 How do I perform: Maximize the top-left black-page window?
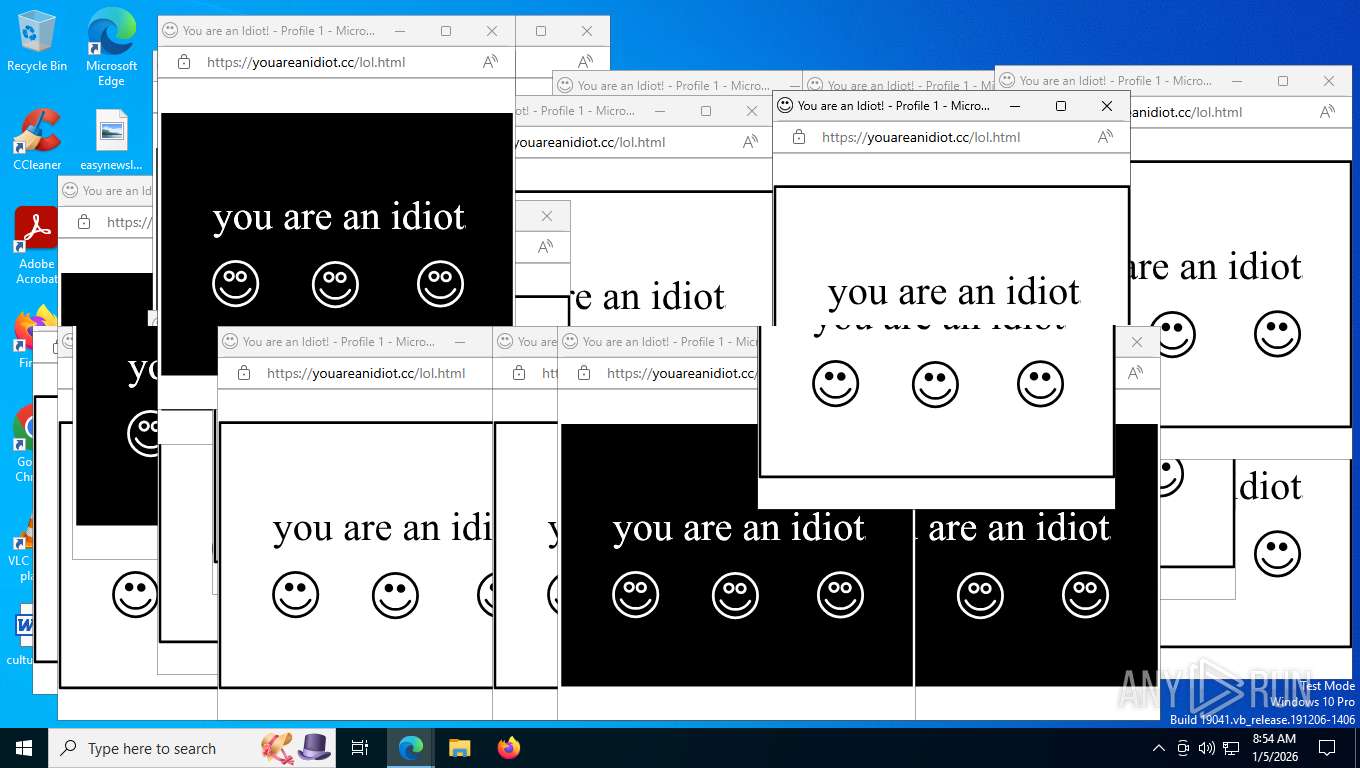pos(446,31)
